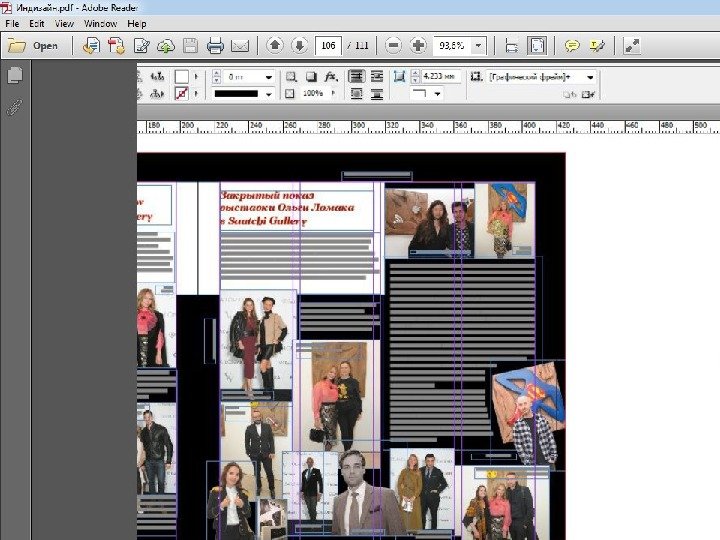
Task: Zoom in with the plus button
Action: tap(418, 45)
